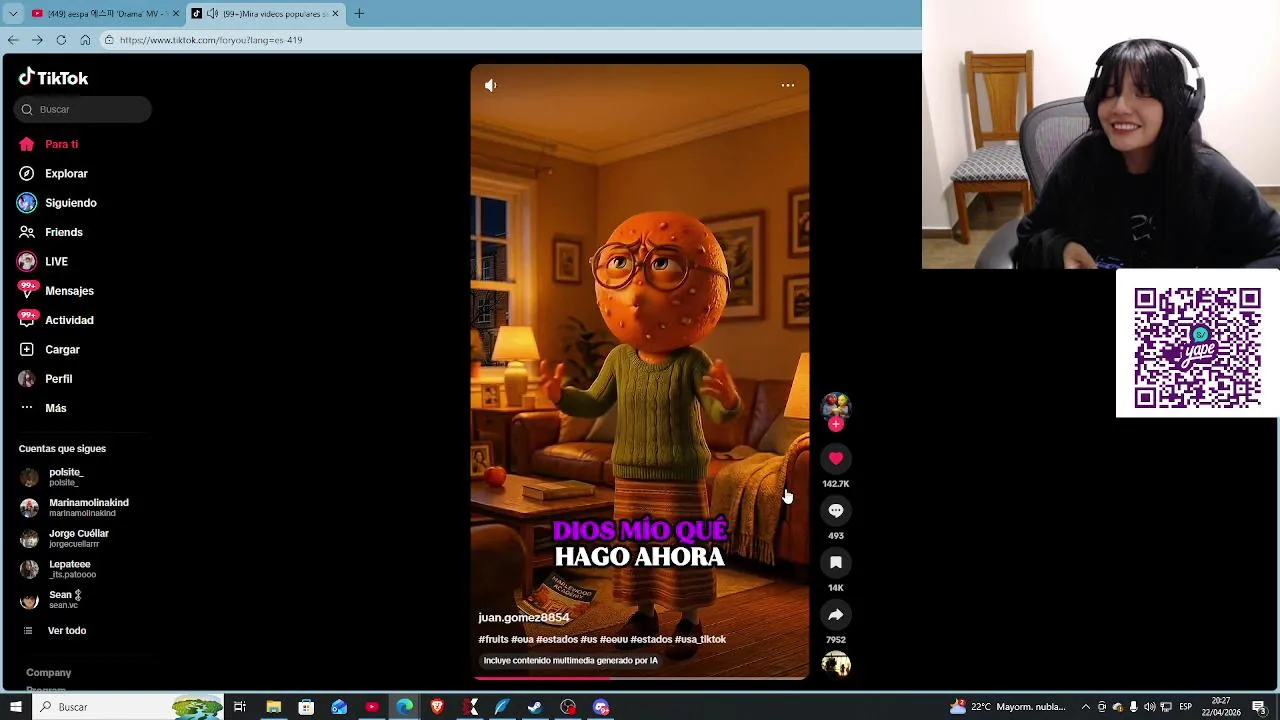
Task: Open Steam from the taskbar
Action: pos(535,707)
